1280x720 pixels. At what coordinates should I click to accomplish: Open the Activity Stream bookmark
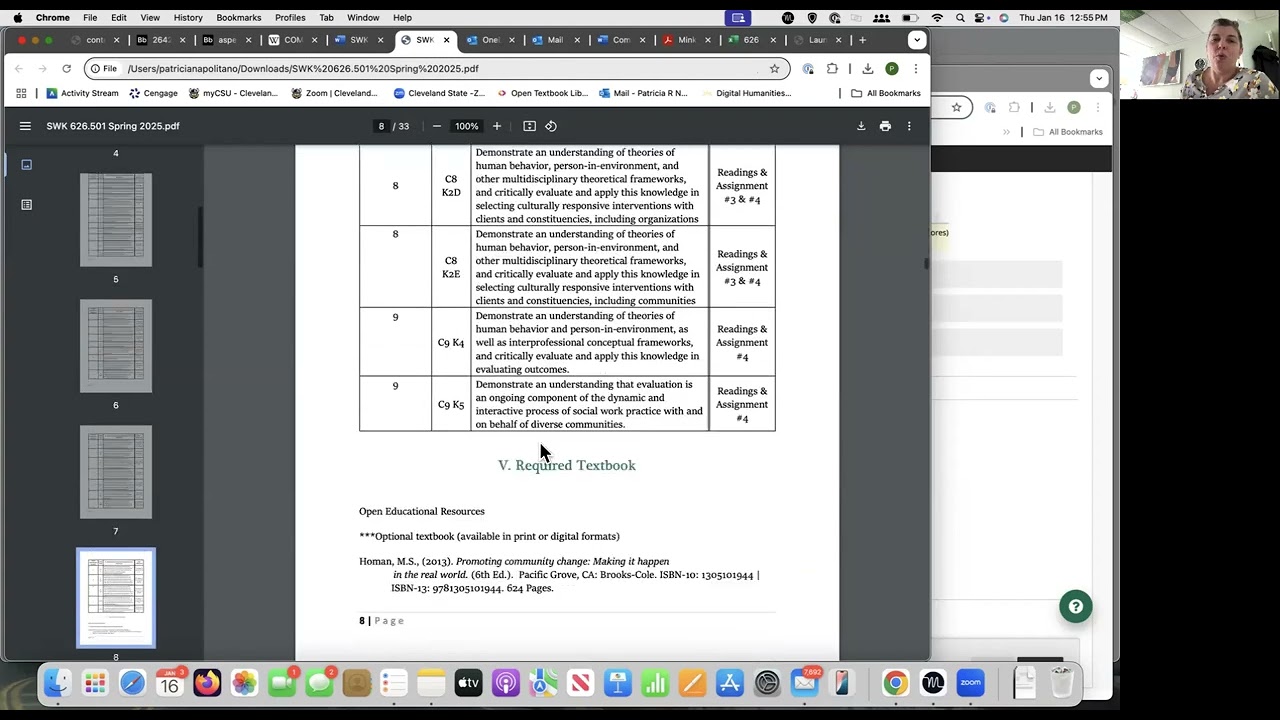(x=82, y=93)
